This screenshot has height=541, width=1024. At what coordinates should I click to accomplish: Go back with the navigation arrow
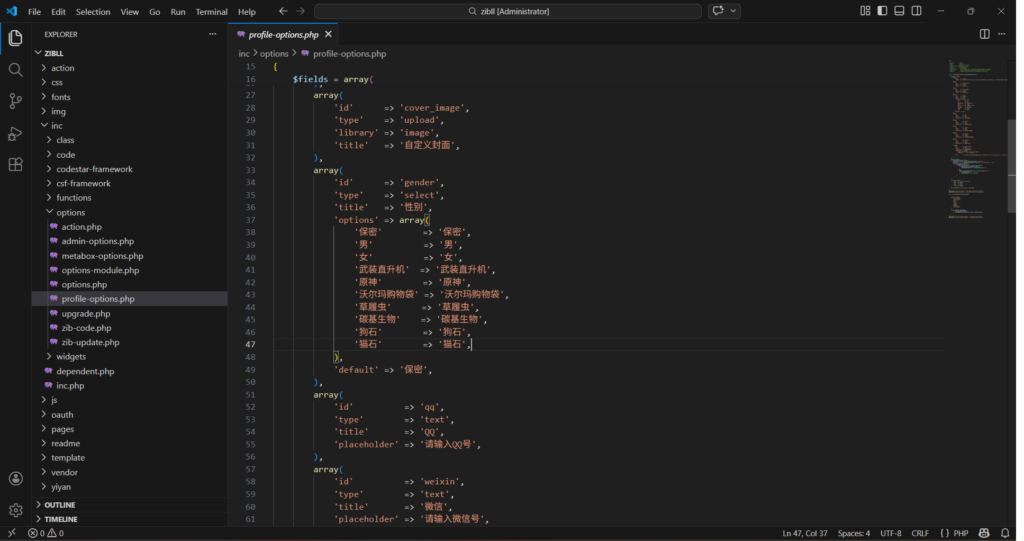click(x=283, y=11)
